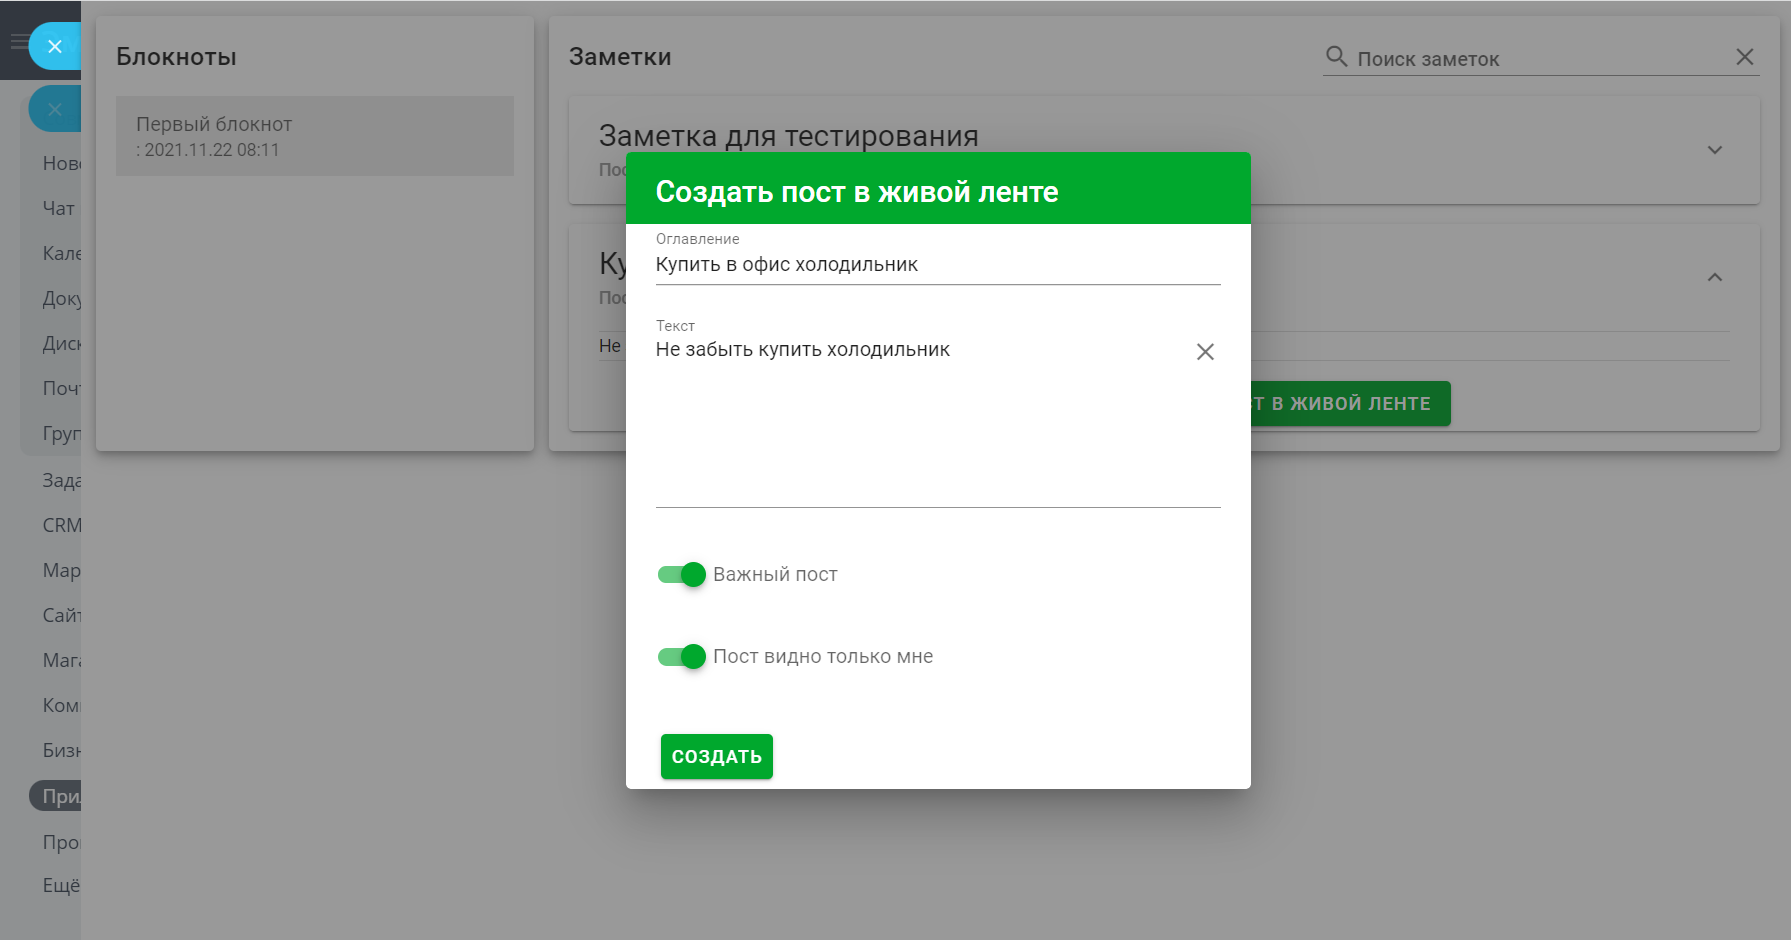Click the hamburger menu icon

(x=18, y=42)
